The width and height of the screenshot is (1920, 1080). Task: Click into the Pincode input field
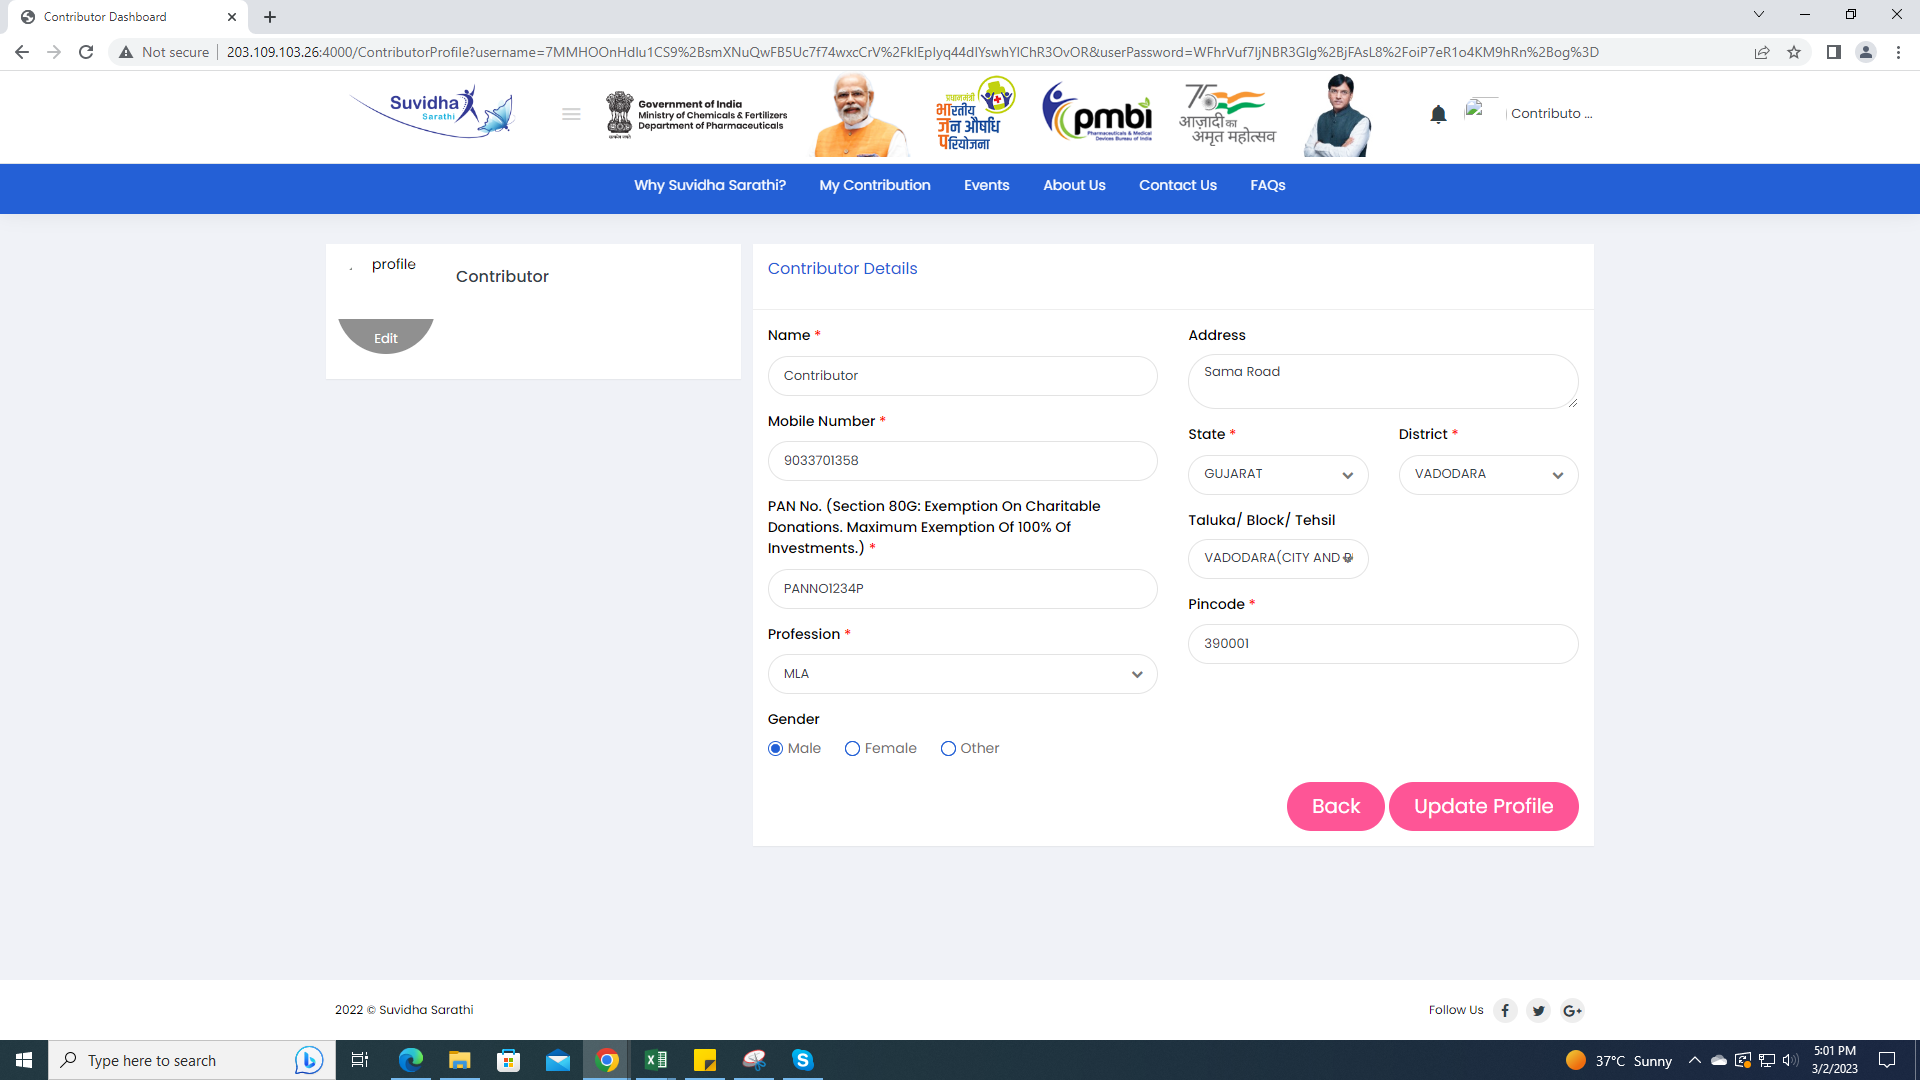[1382, 644]
